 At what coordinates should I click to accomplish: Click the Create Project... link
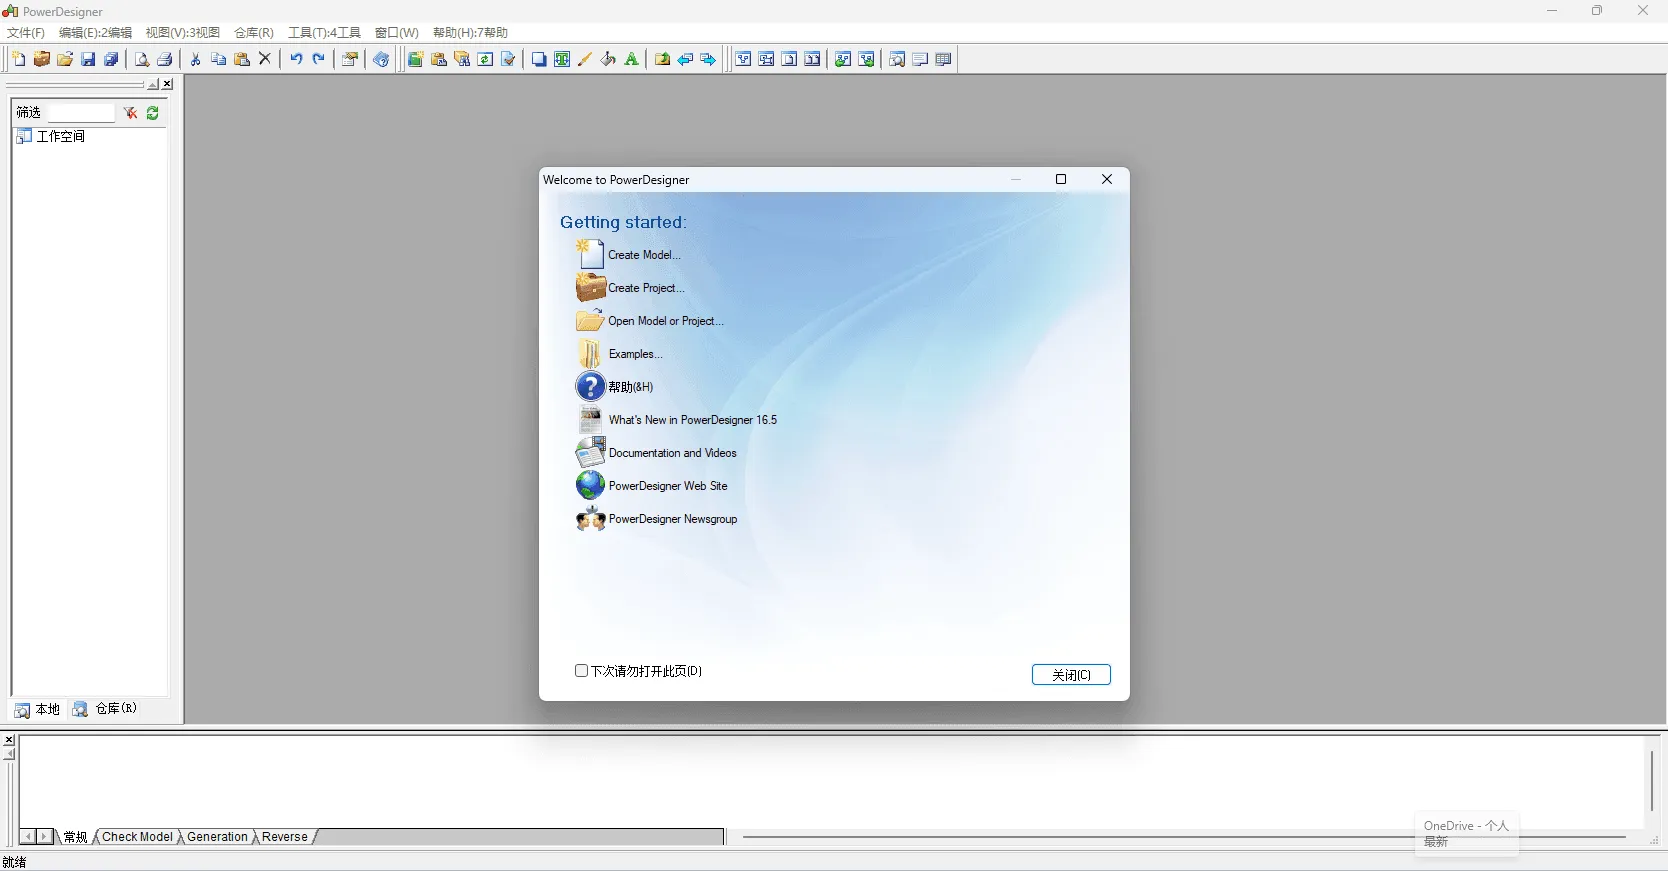(646, 288)
